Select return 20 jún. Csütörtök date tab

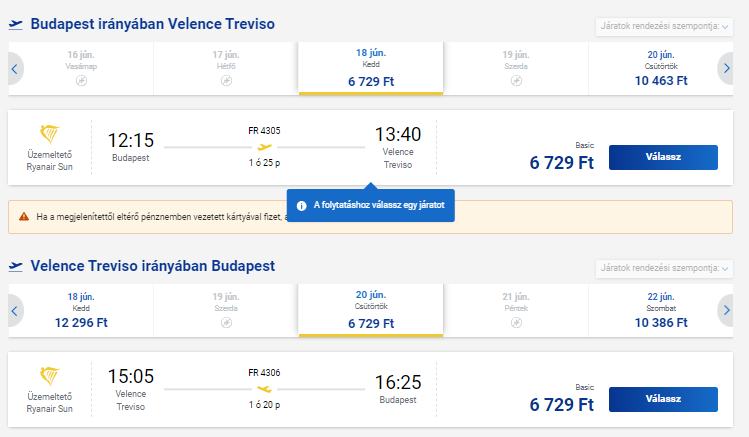click(371, 310)
